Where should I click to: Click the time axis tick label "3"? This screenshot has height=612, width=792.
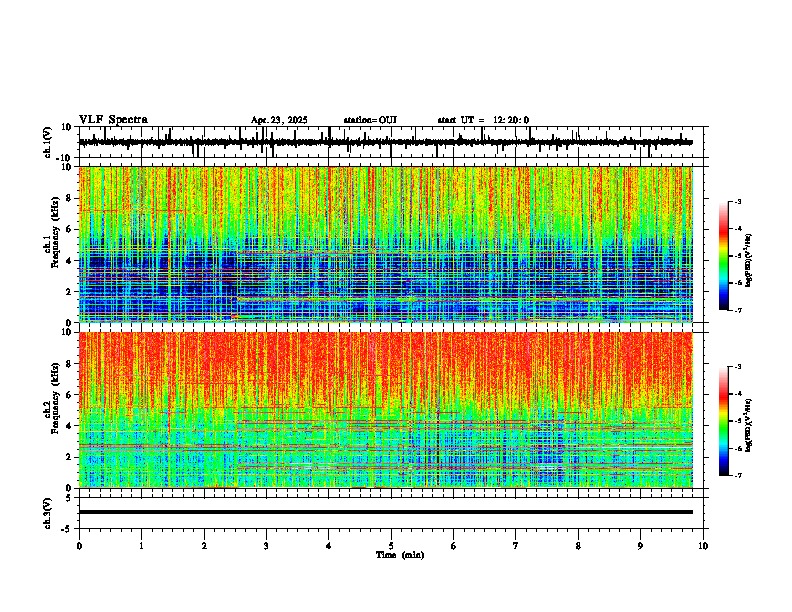[x=266, y=546]
